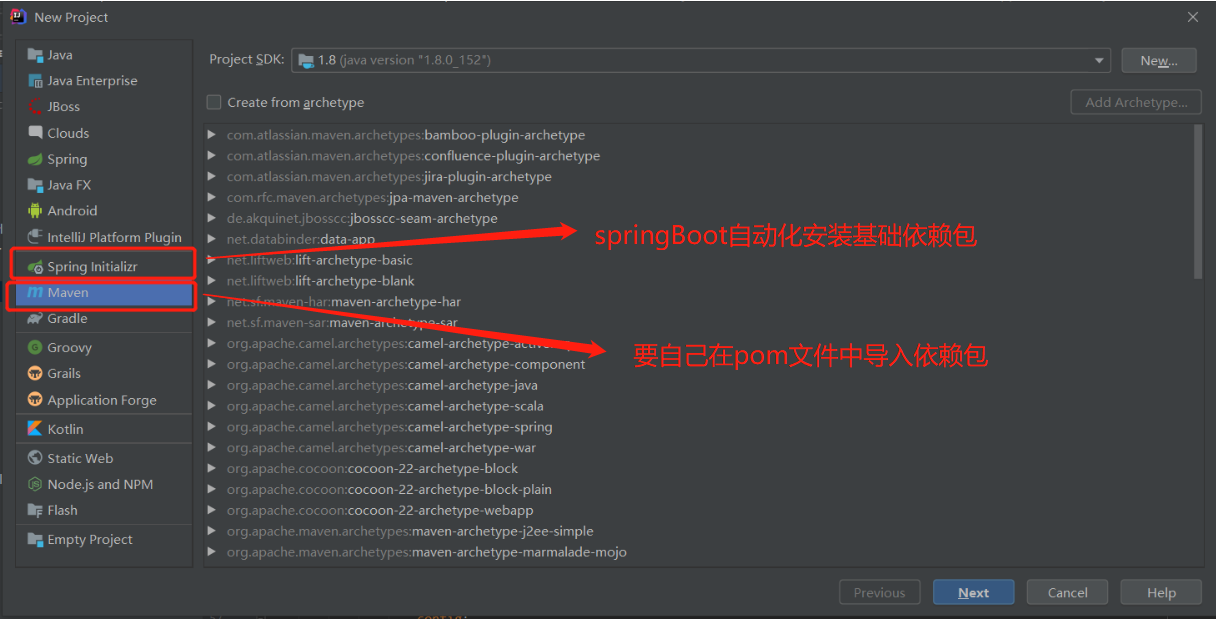Viewport: 1216px width, 620px height.
Task: Close the New Project dialog
Action: coord(1192,17)
